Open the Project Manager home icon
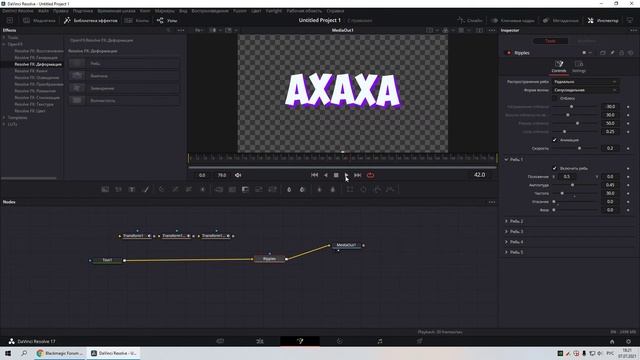Screen dimensions: 640x360 pyautogui.click(x=612, y=342)
